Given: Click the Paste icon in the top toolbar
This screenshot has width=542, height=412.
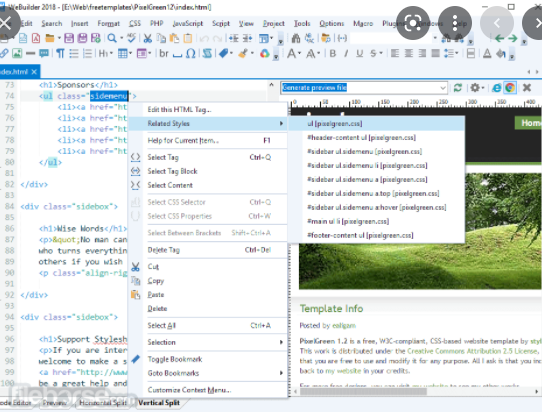Looking at the screenshot, I should coord(174,38).
